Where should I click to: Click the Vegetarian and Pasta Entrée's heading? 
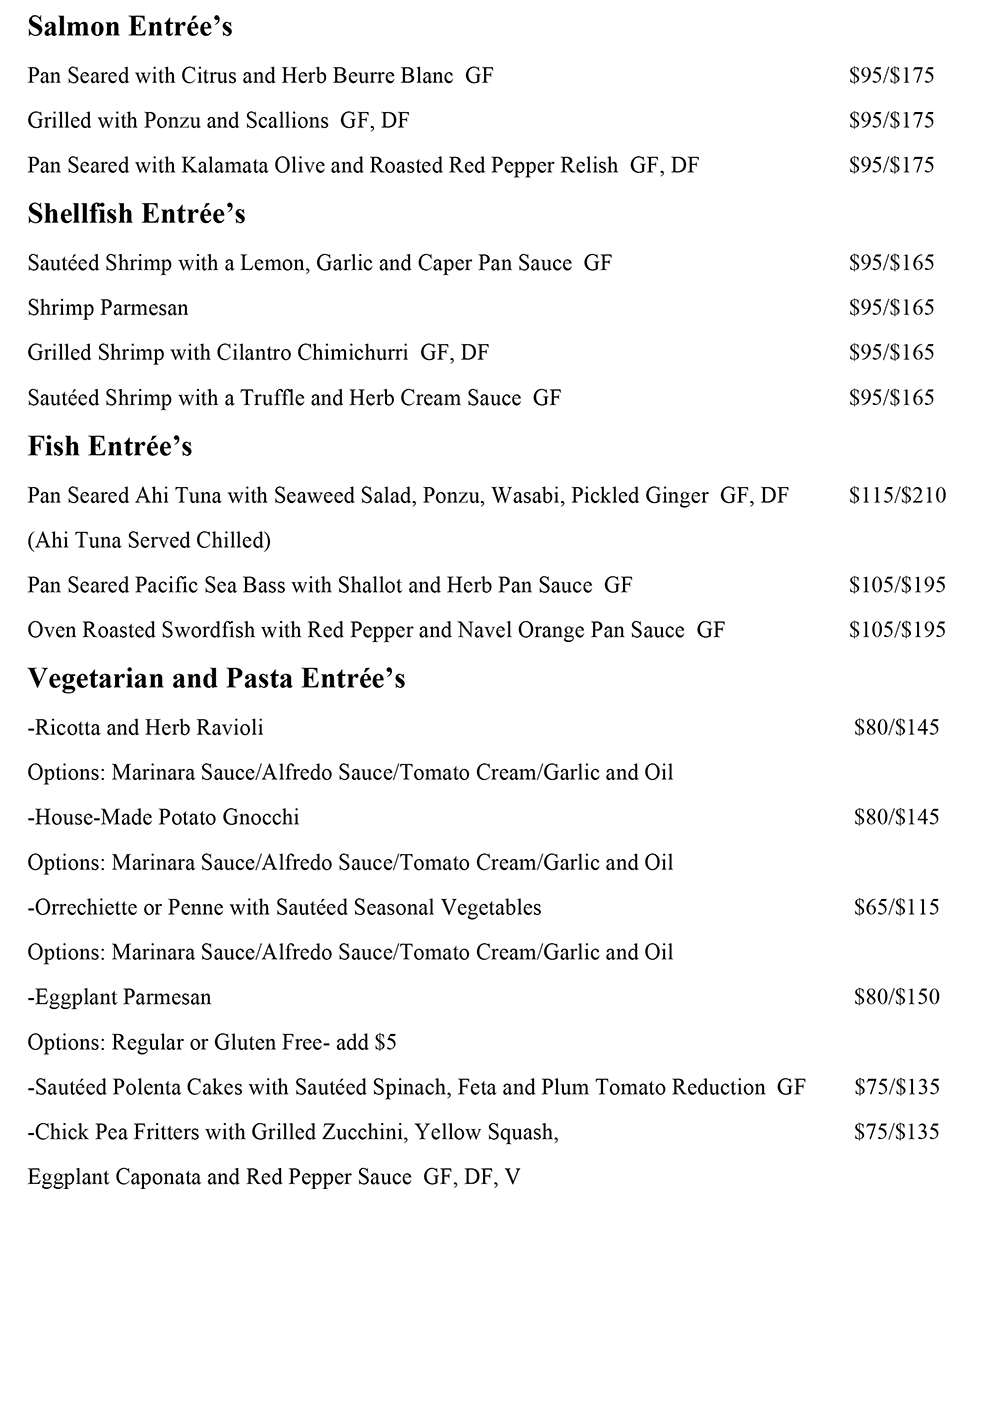(x=216, y=679)
